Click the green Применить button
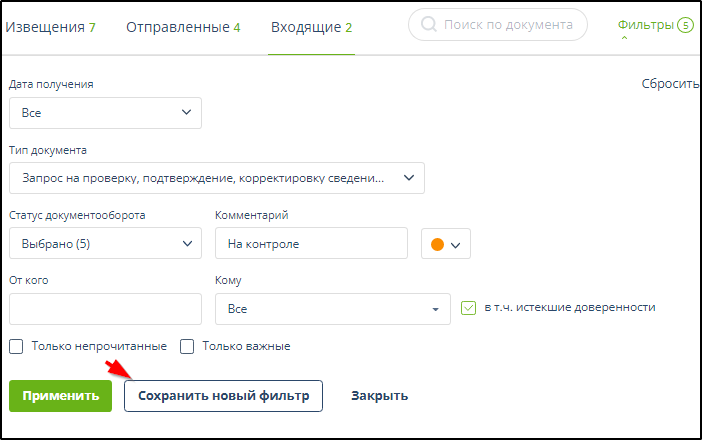This screenshot has width=702, height=440. [60, 395]
